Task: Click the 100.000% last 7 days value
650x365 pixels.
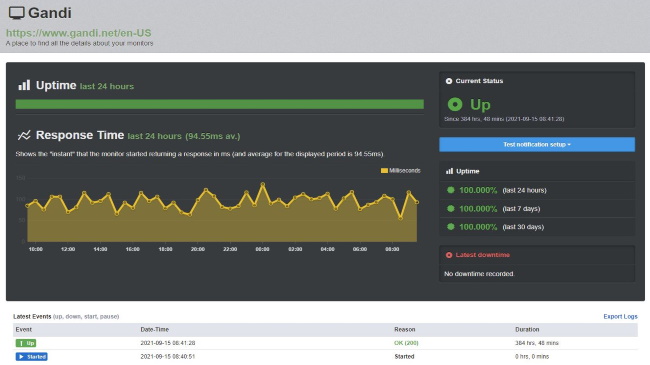Action: [478, 208]
